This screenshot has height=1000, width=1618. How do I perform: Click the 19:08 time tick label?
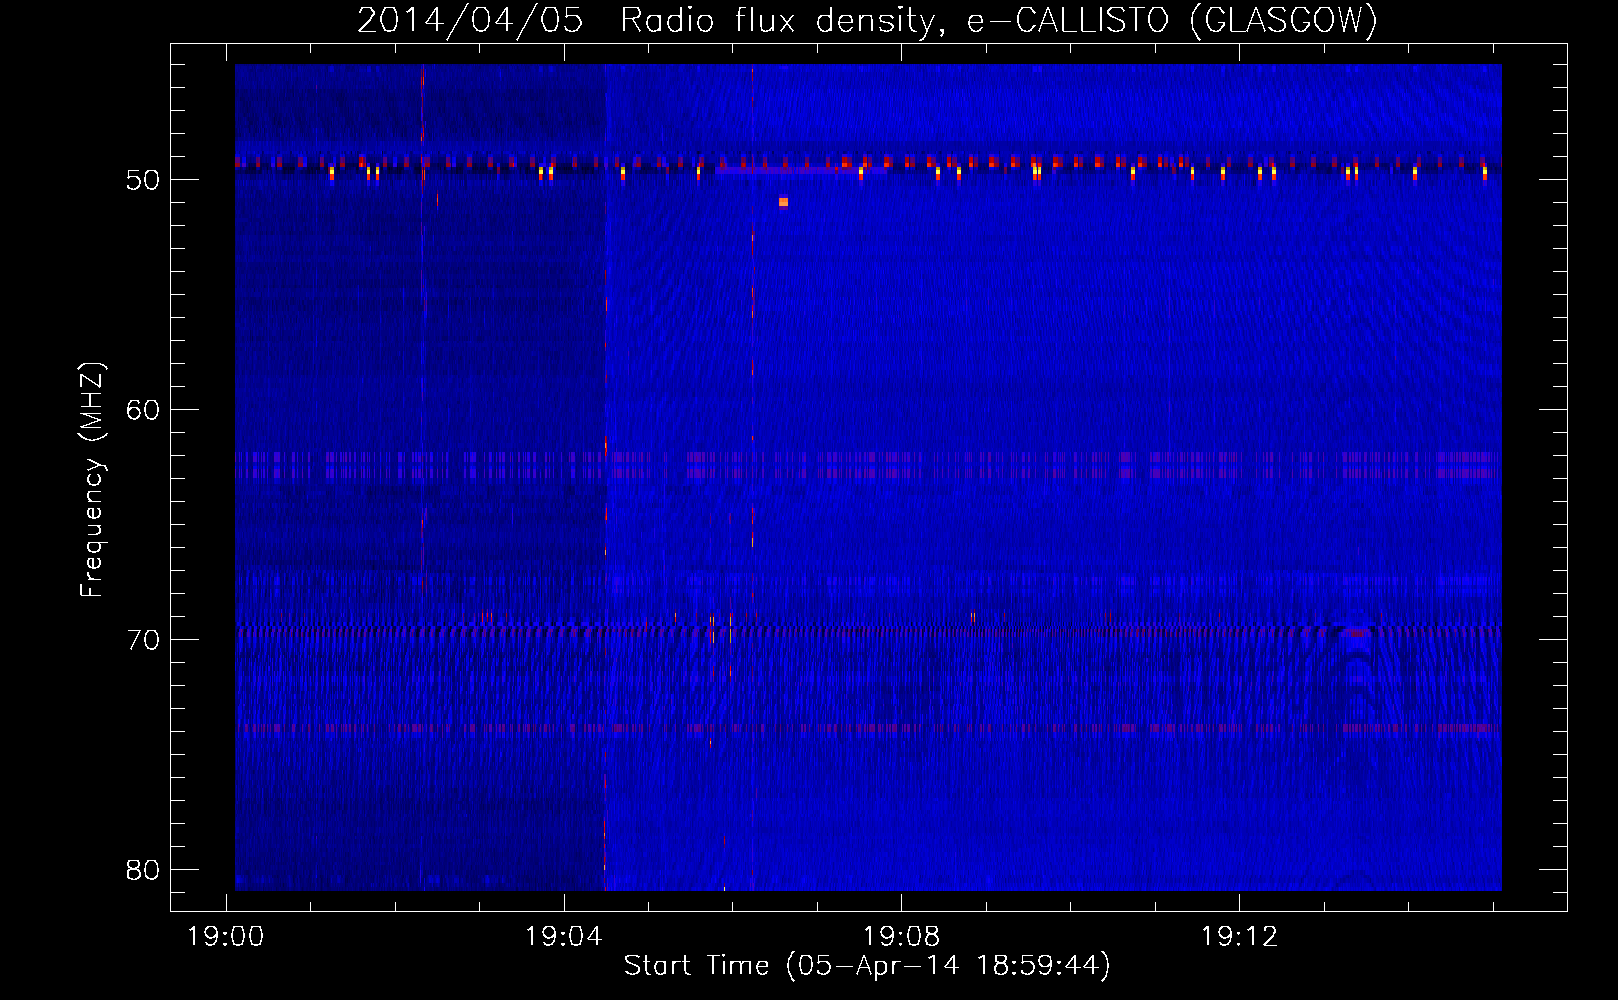tap(901, 937)
